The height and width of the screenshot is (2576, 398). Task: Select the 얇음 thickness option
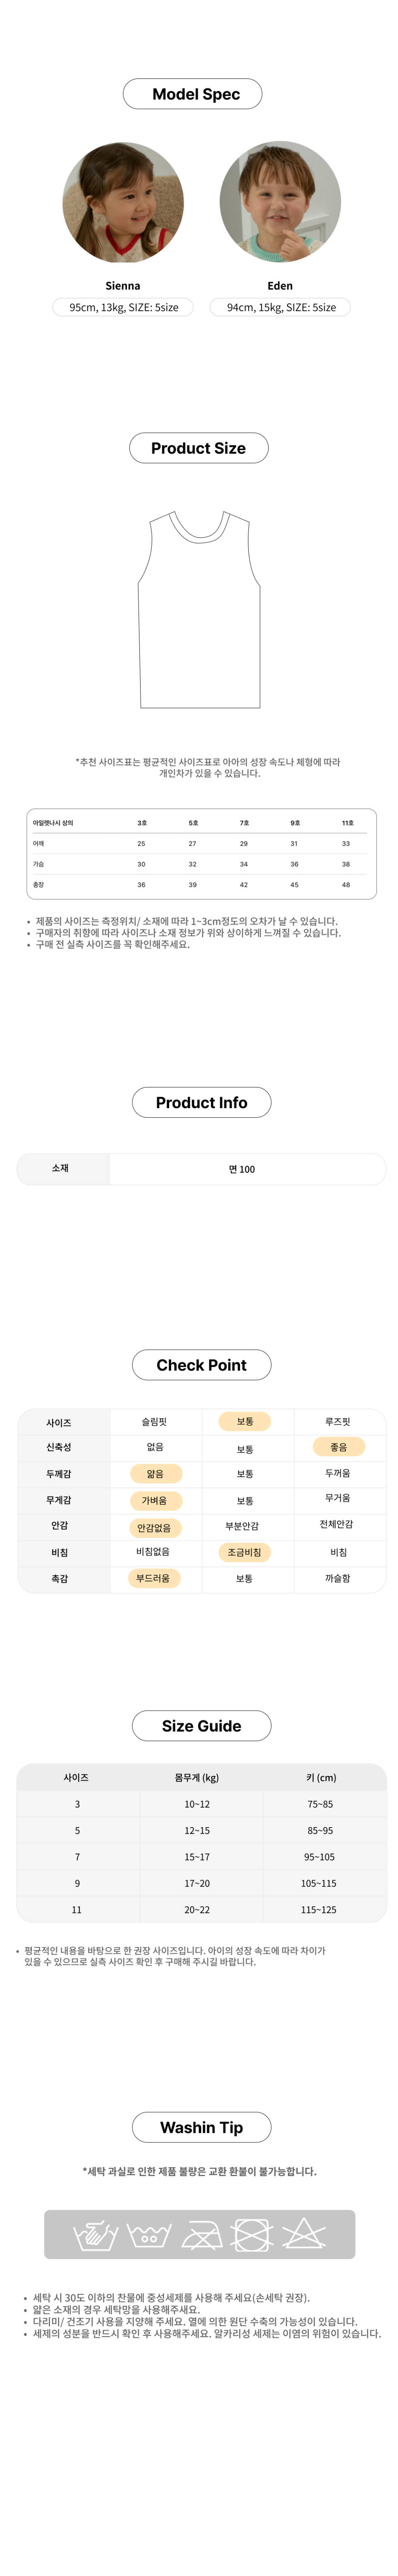155,1473
